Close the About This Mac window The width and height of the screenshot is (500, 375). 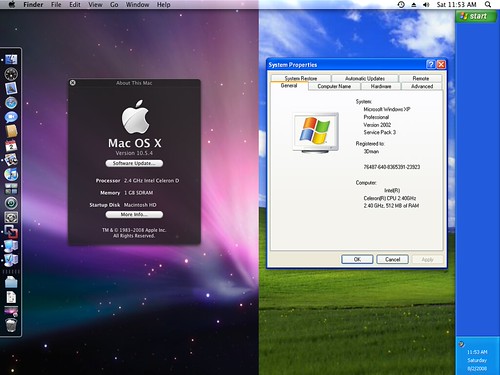(x=72, y=83)
